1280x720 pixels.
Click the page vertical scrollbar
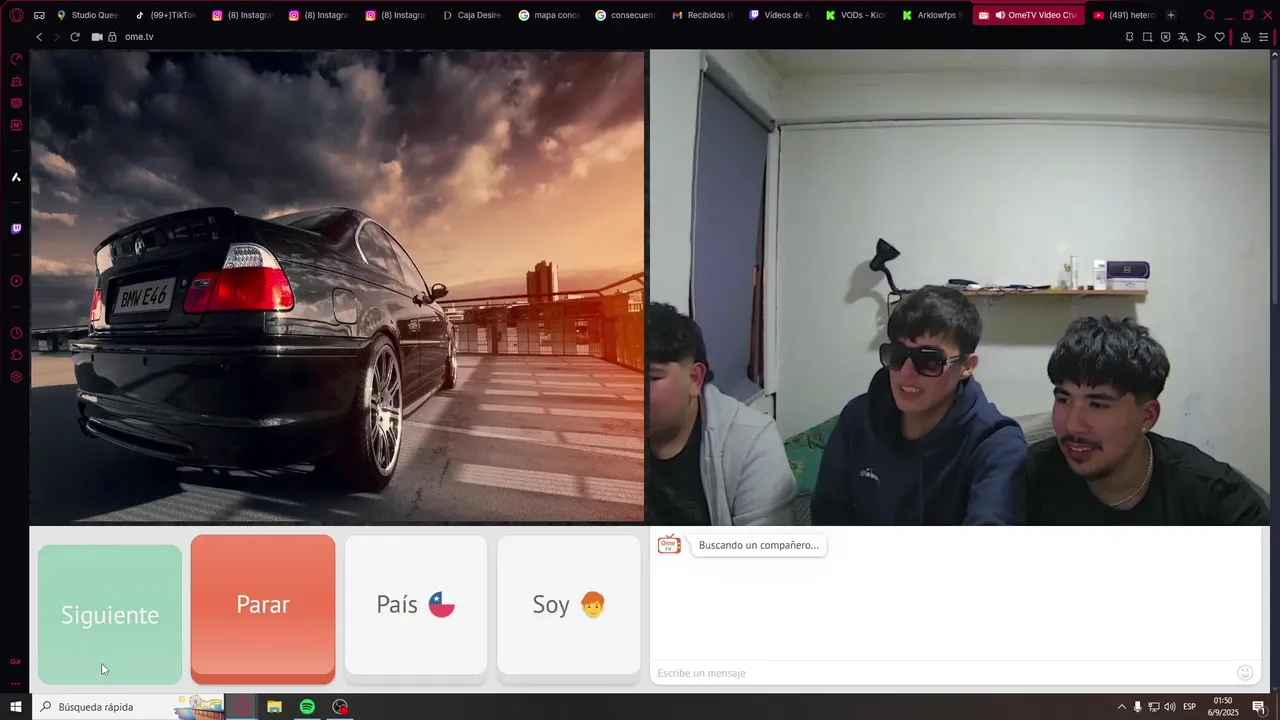pyautogui.click(x=1275, y=370)
